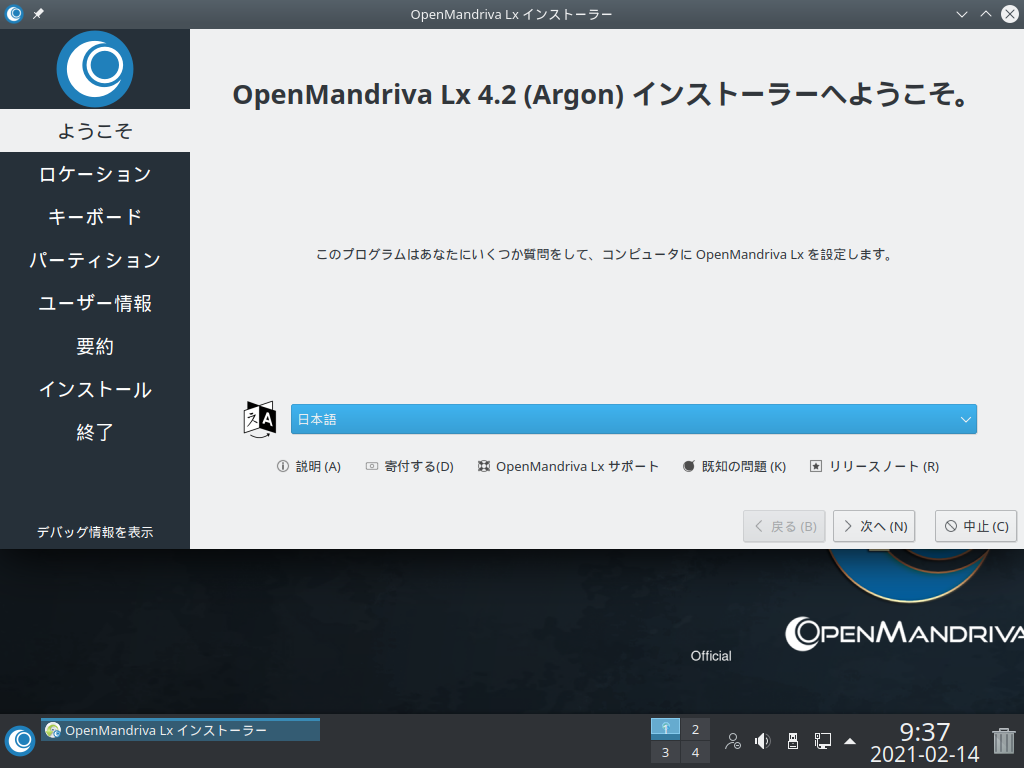Open 既知の問題 (K) known issues
The image size is (1024, 768).
[735, 466]
